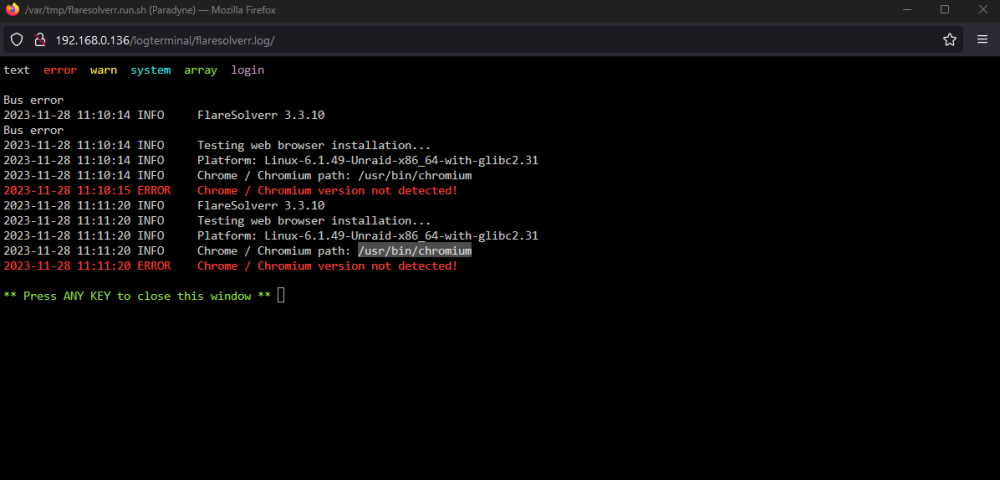Bookmark this page with the star icon
The height and width of the screenshot is (480, 1000).
tap(950, 40)
